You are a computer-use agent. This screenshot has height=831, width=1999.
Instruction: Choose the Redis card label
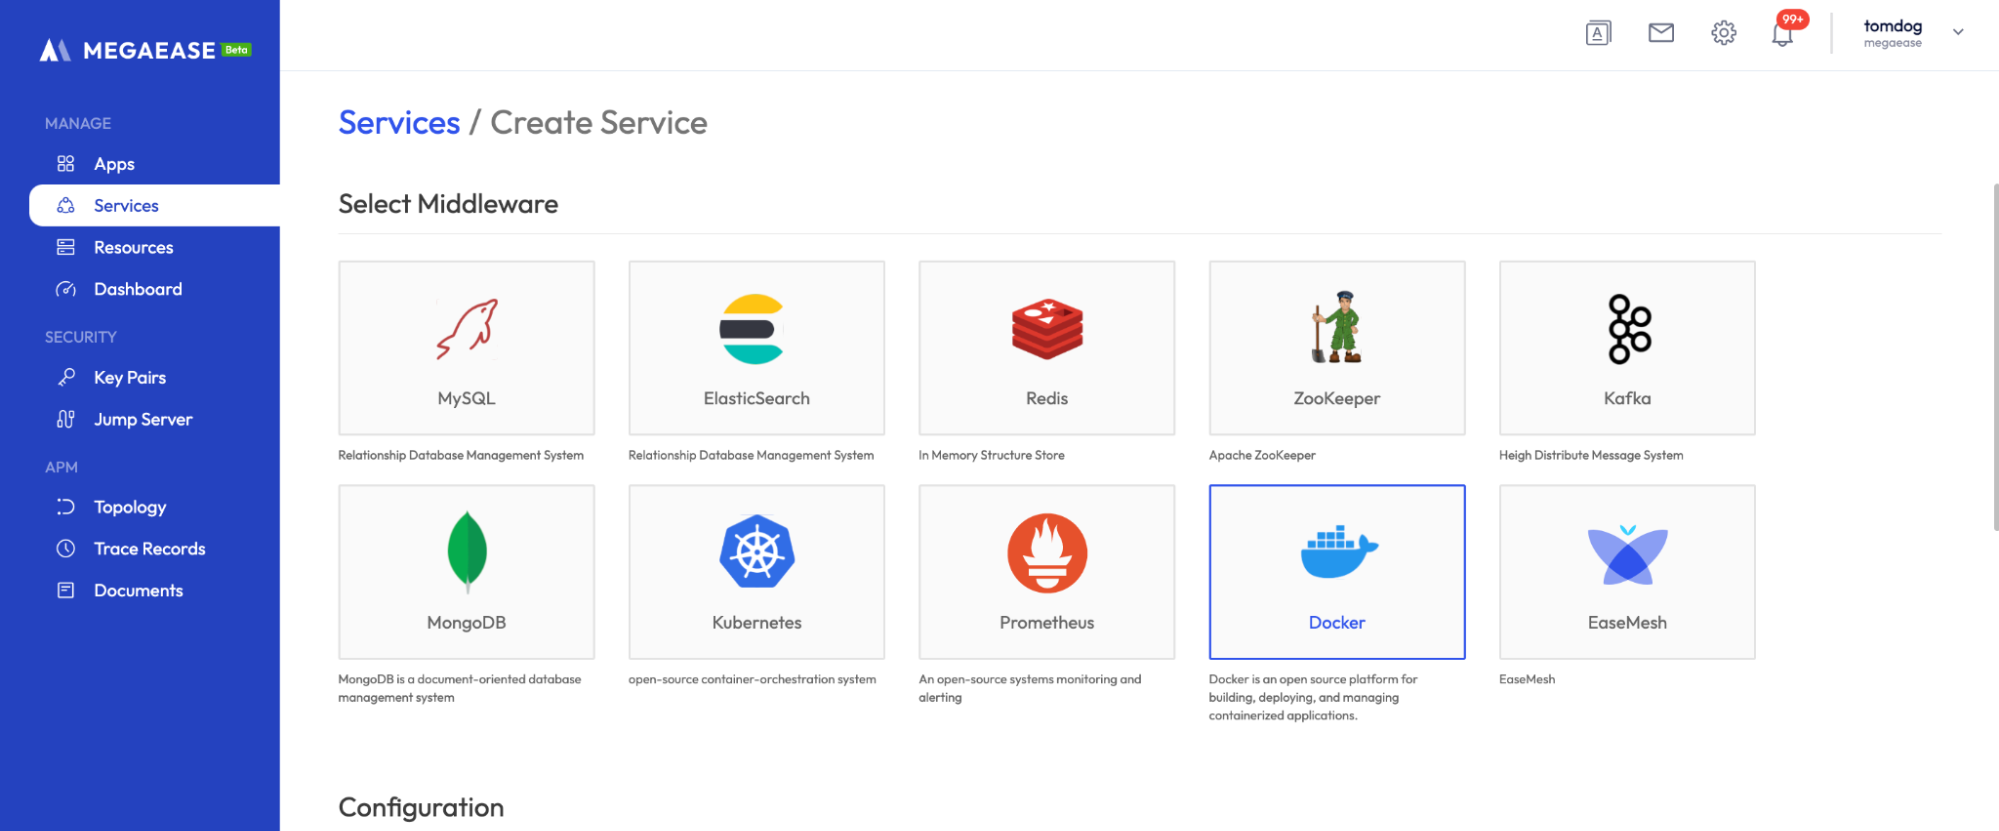1047,398
